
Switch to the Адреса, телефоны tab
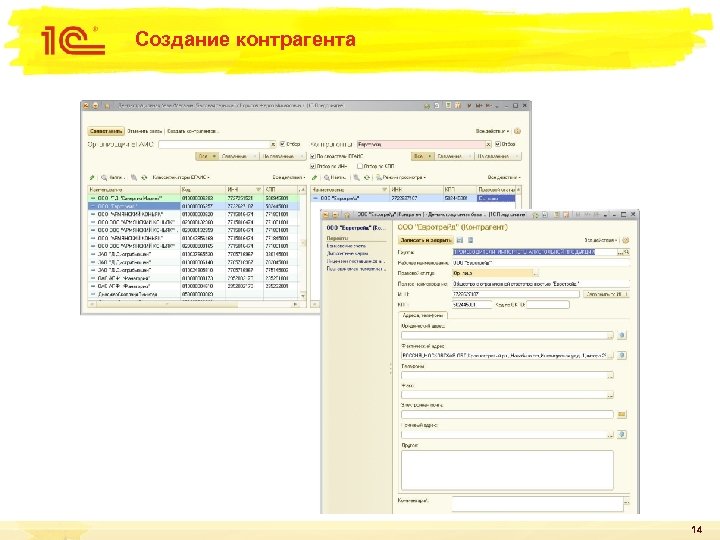[422, 315]
